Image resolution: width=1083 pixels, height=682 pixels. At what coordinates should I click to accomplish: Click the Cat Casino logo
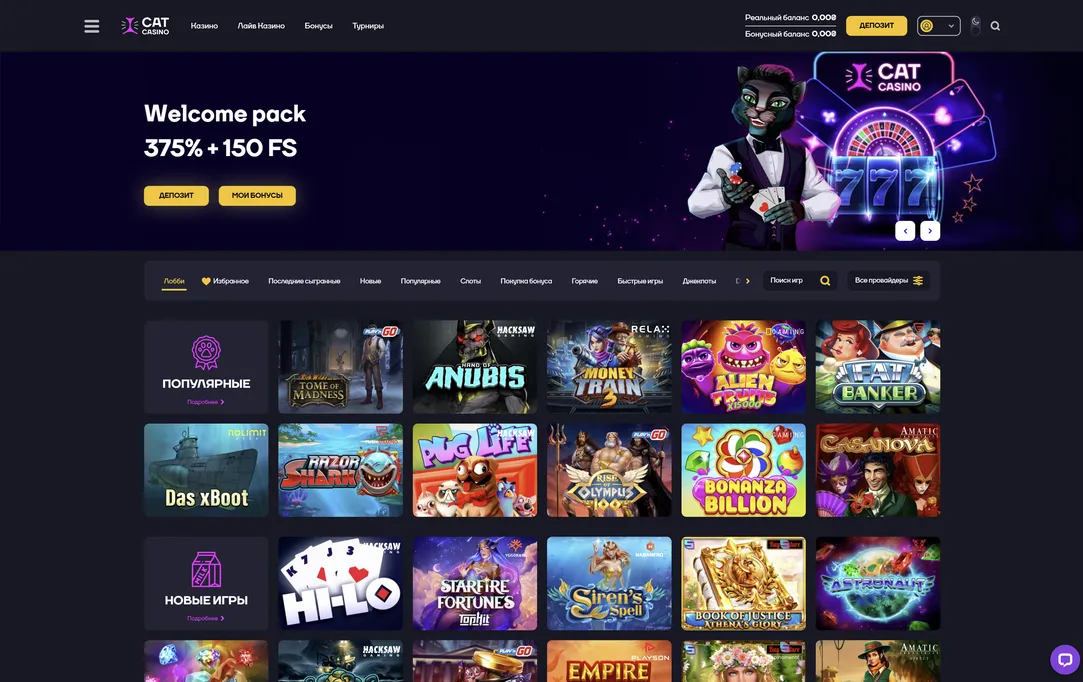pyautogui.click(x=145, y=26)
